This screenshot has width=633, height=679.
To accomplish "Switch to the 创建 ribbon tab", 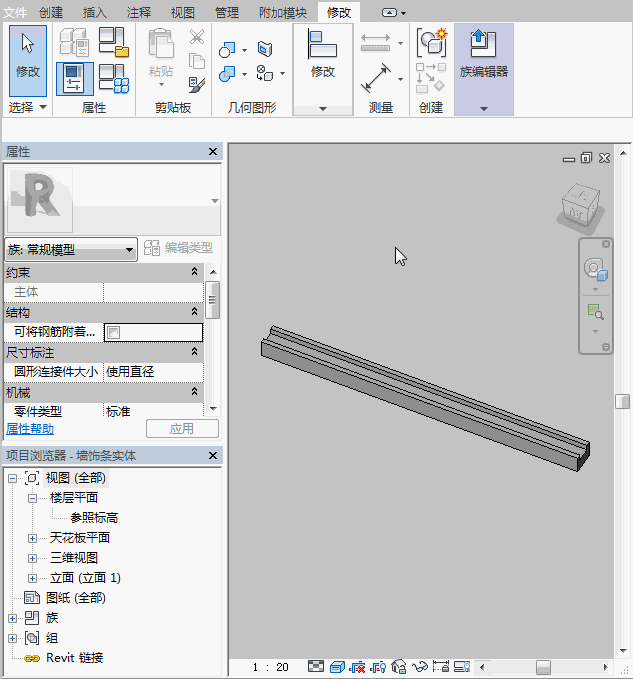I will tap(51, 13).
